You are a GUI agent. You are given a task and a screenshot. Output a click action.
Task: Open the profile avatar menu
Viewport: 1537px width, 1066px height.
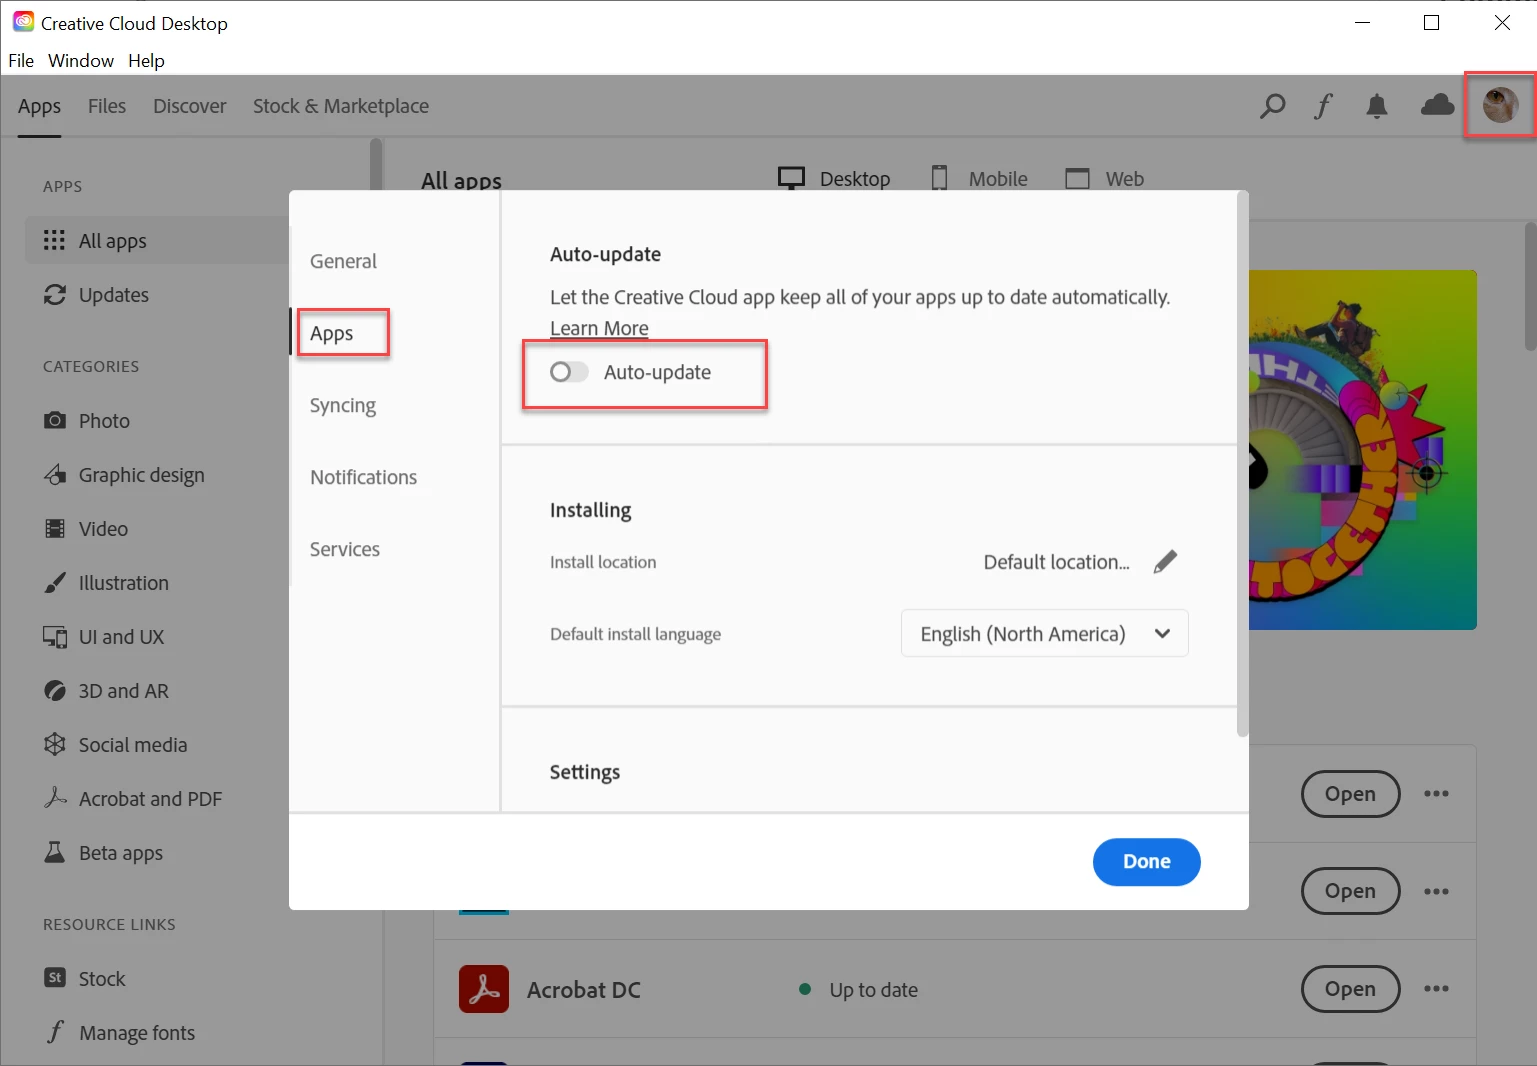click(1500, 105)
